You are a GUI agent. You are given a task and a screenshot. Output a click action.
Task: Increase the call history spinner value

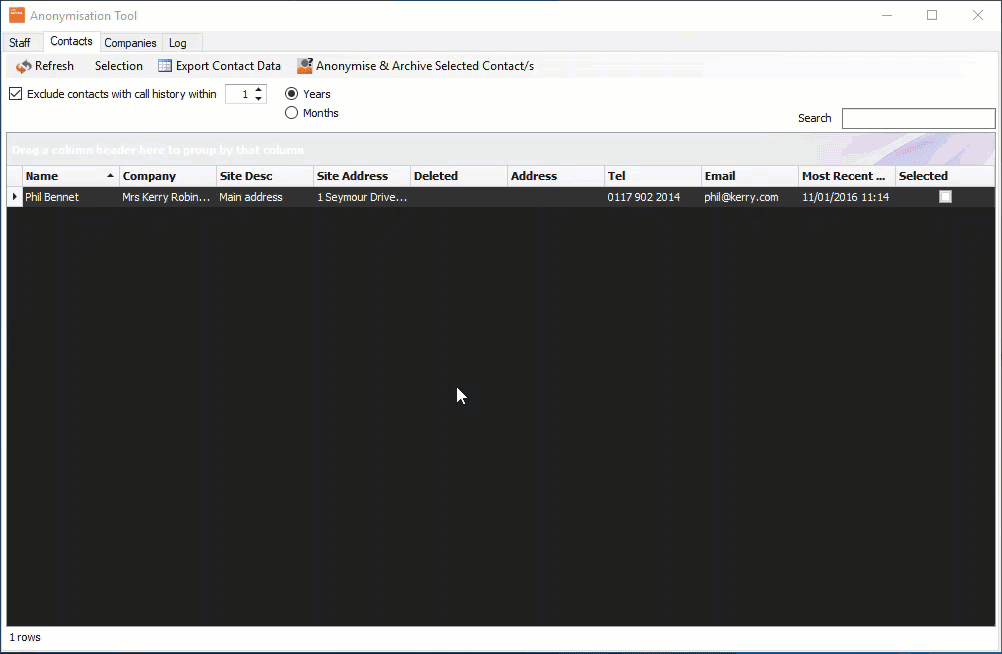(x=259, y=90)
